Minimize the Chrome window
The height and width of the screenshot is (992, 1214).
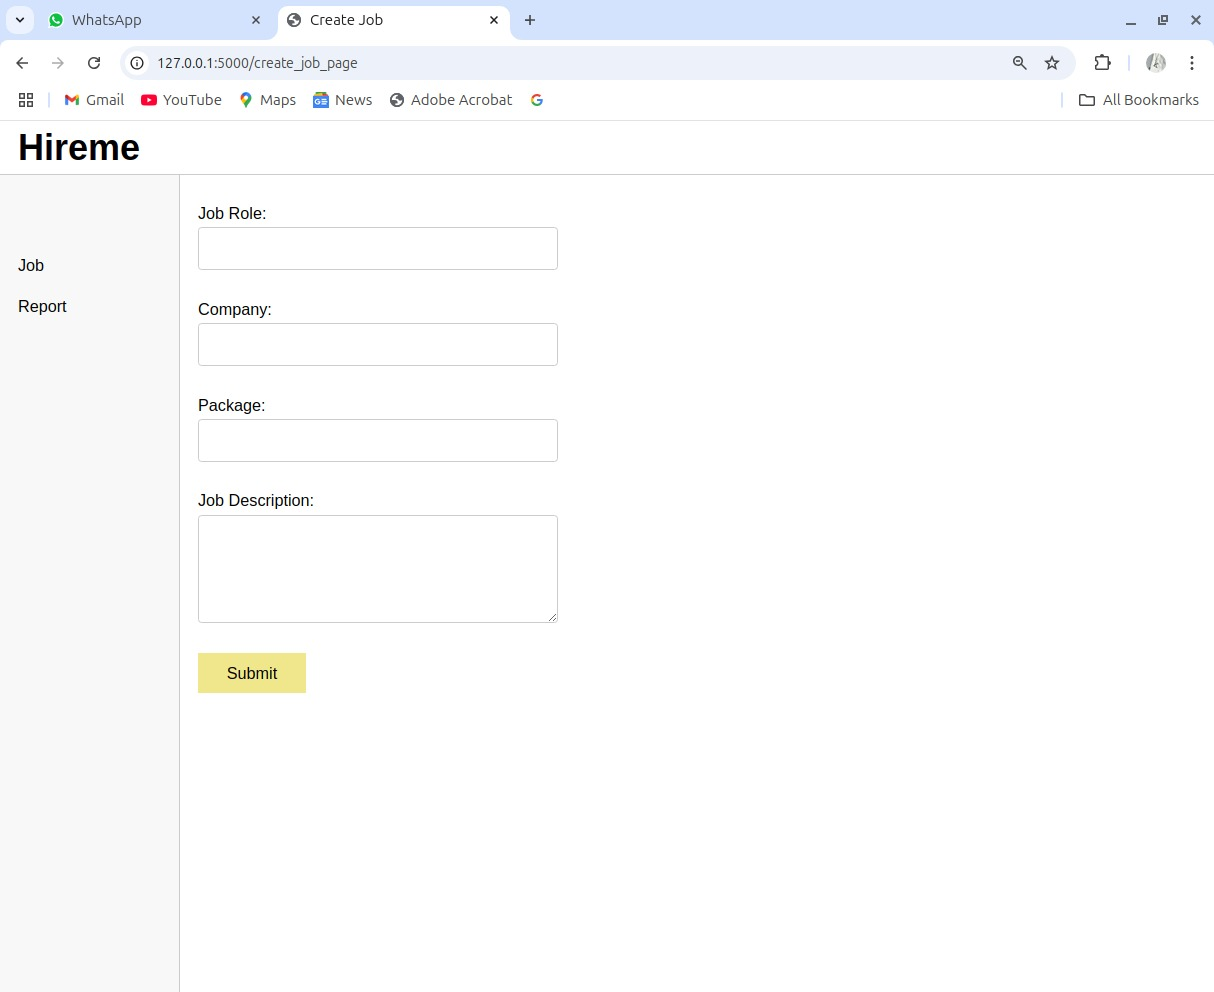(x=1131, y=20)
